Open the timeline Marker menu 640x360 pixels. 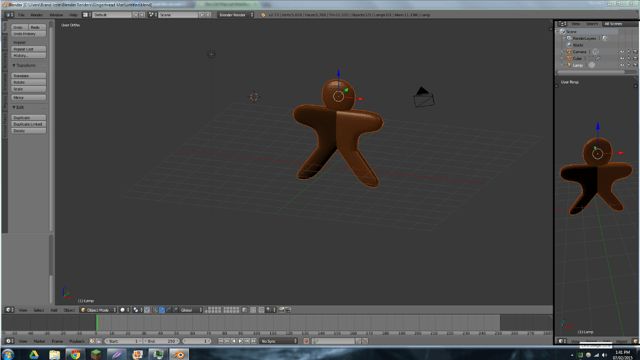[x=39, y=341]
